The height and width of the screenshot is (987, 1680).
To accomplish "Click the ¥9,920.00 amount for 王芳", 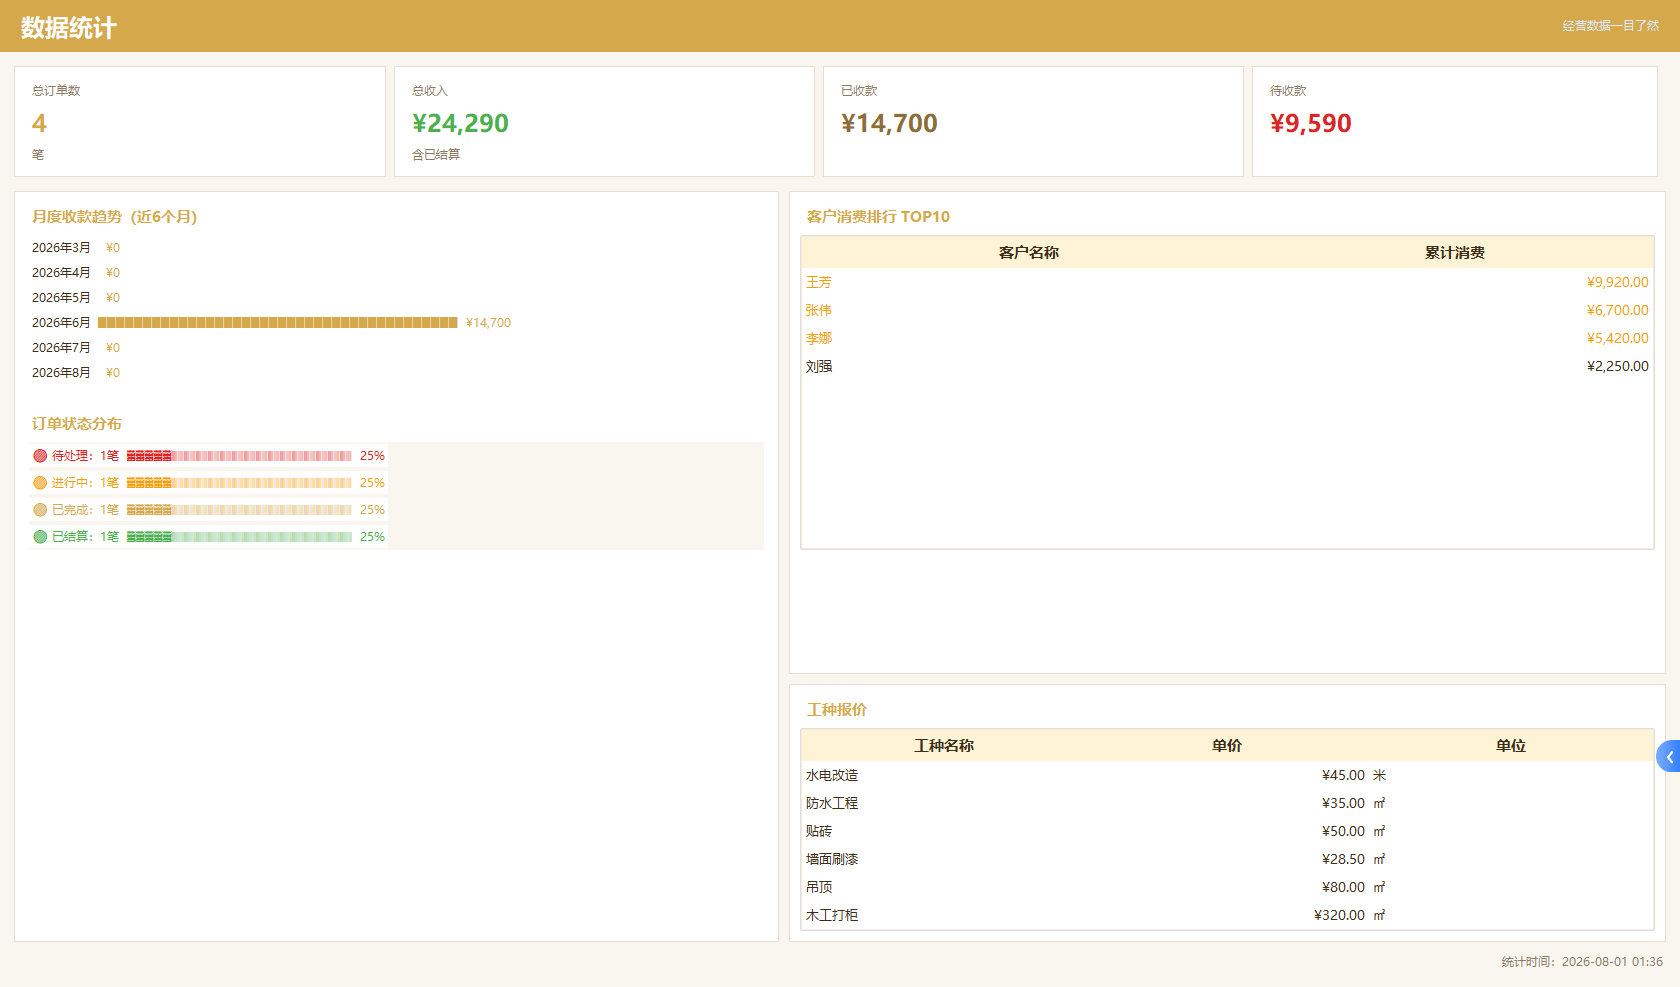I will pos(1617,282).
